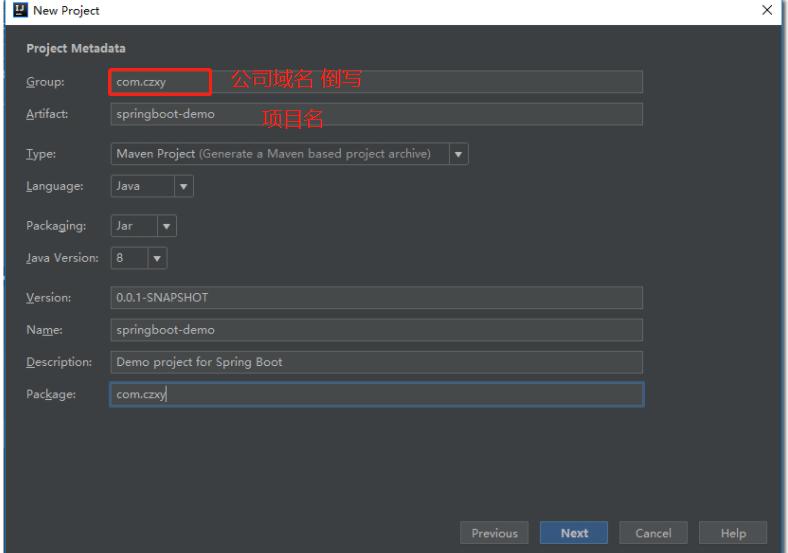Click the IntelliJ IDEA icon in title bar

pyautogui.click(x=20, y=10)
